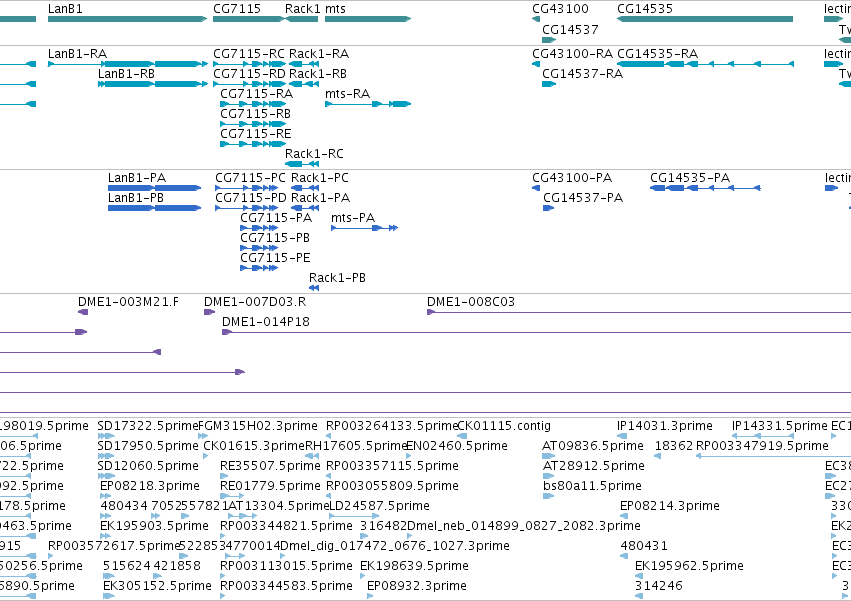Select the LD24587.5prime EST label
This screenshot has height=601, width=851.
[379, 507]
